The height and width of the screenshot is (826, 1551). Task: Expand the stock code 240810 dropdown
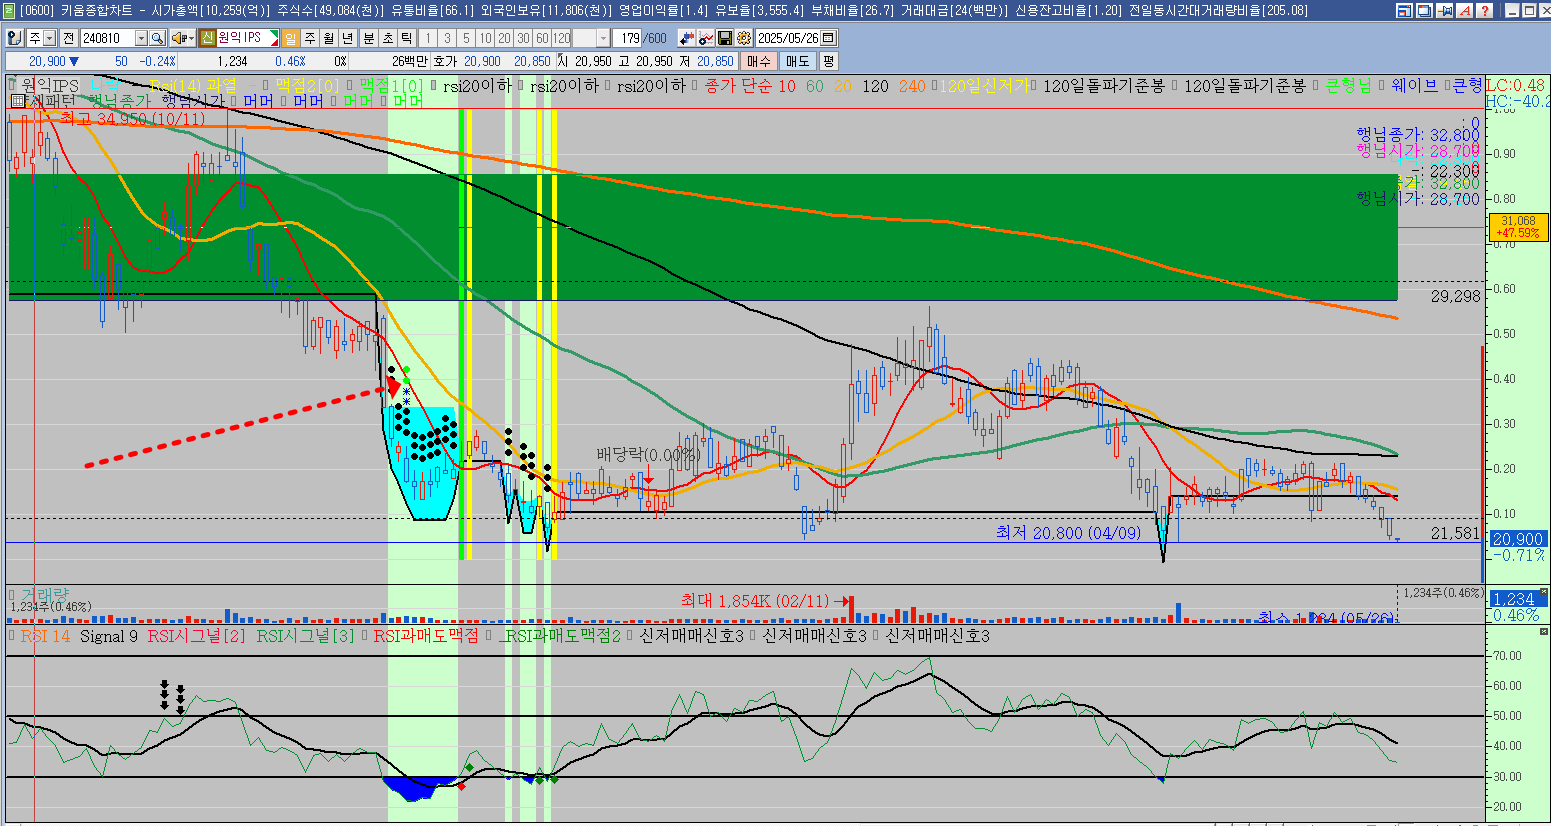coord(141,38)
